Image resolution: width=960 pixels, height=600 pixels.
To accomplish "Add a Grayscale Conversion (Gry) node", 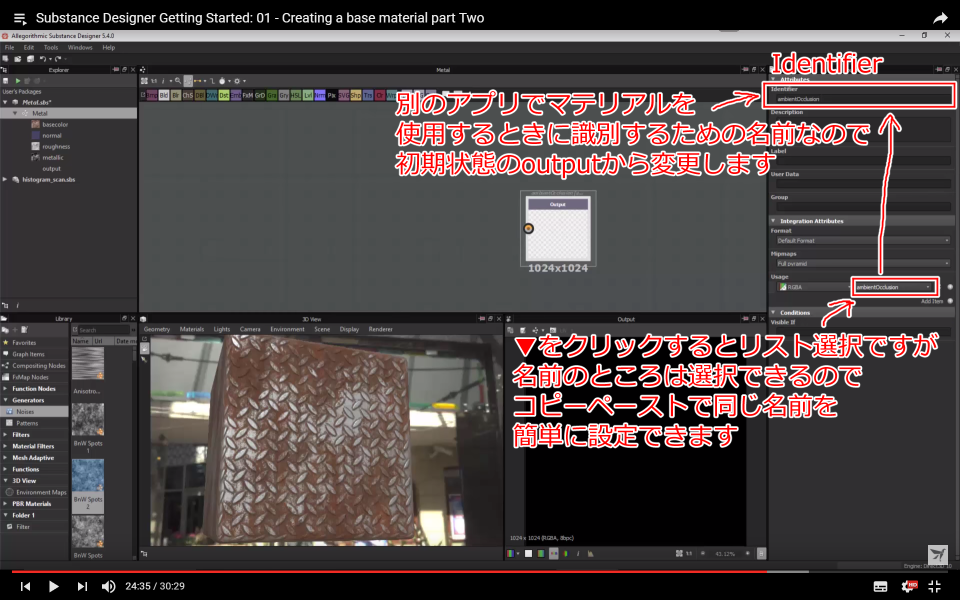I will 283,96.
